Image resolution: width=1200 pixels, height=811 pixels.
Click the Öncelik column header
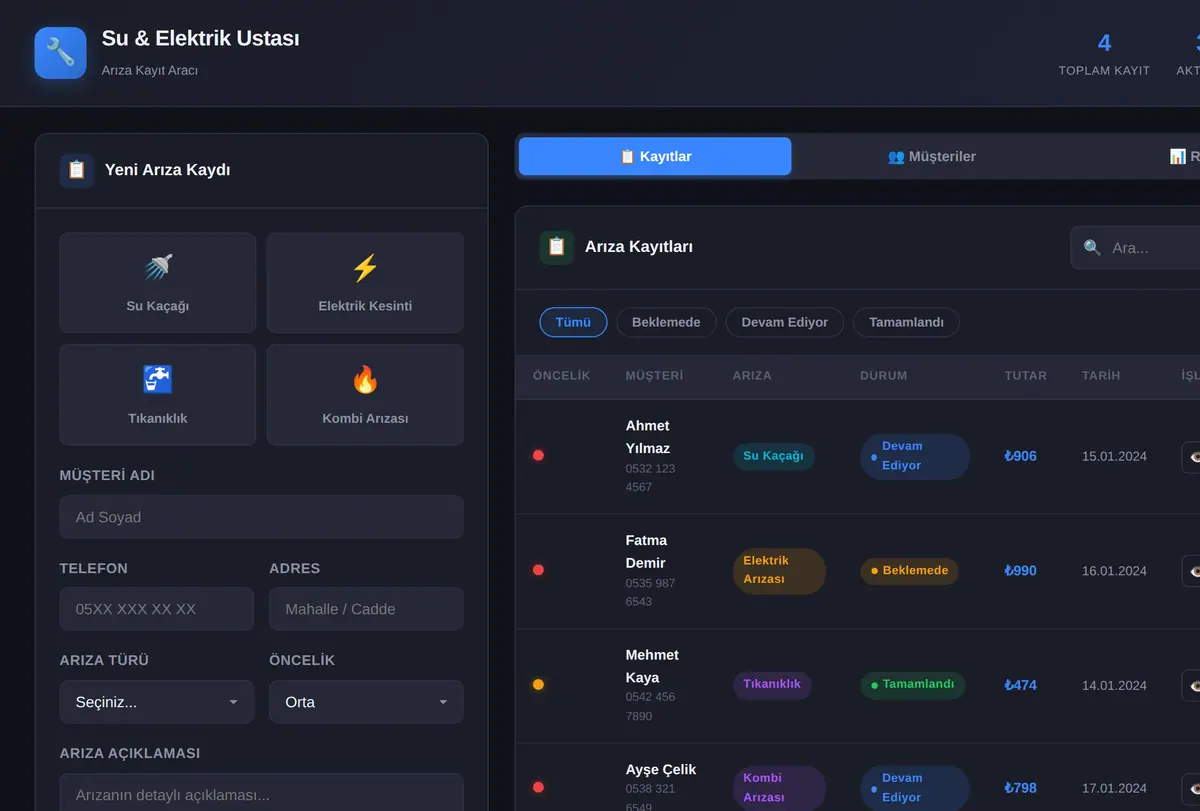(x=561, y=376)
